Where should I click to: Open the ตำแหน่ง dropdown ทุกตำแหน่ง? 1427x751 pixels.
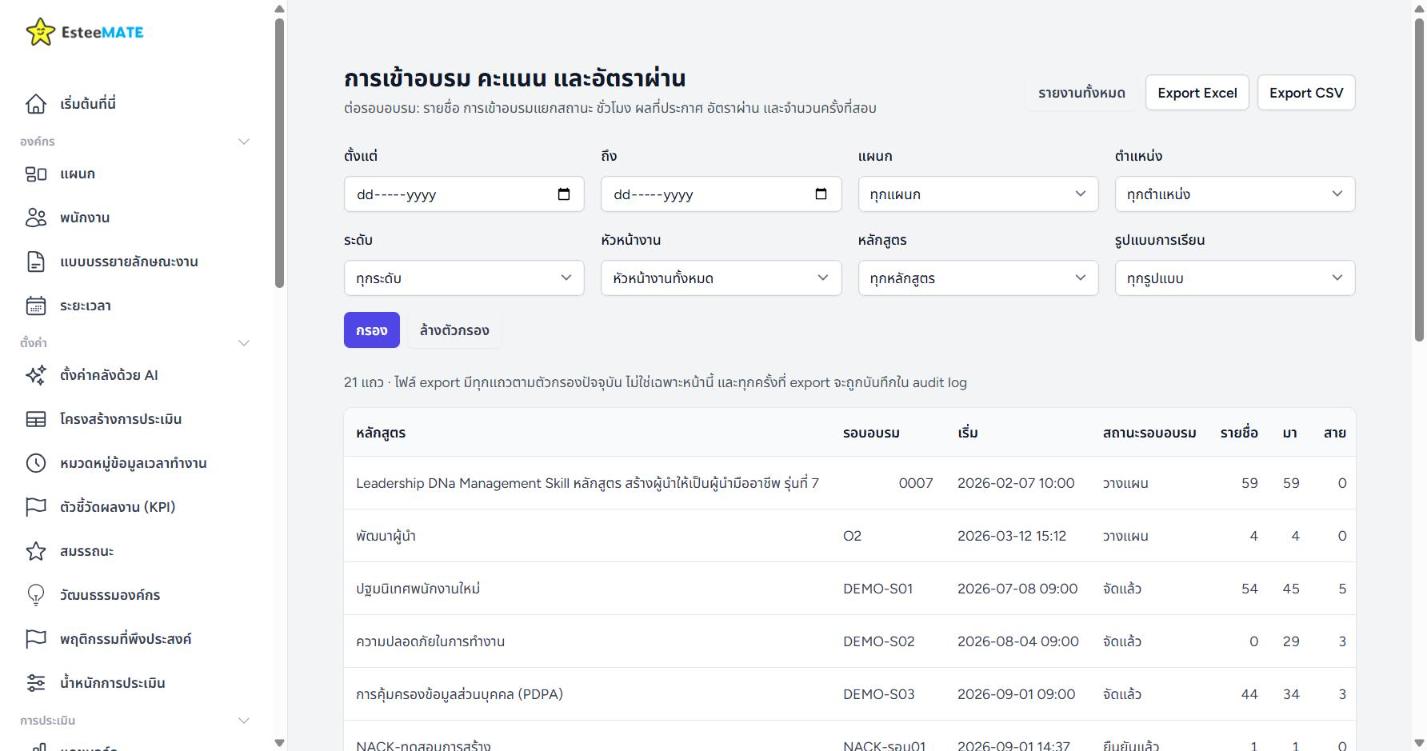[1235, 194]
